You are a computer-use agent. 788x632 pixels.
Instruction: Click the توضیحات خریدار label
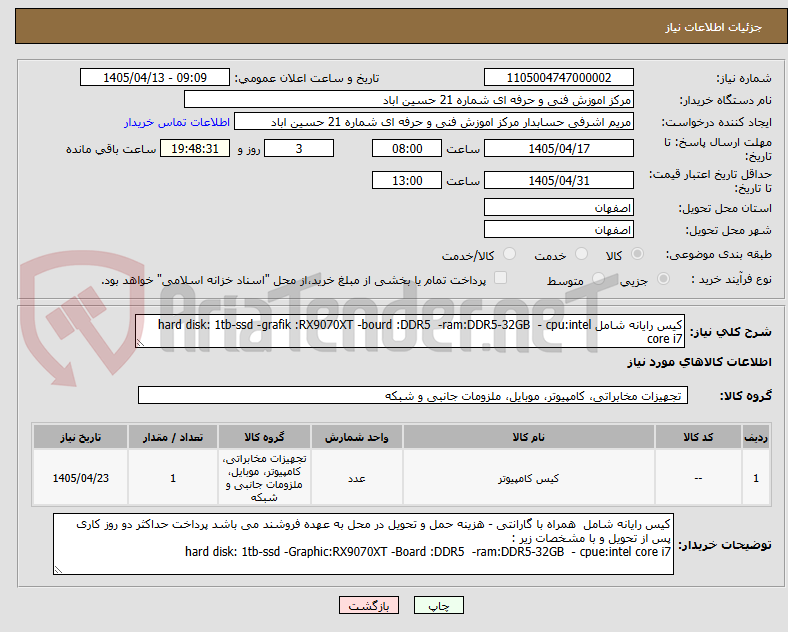tap(725, 545)
